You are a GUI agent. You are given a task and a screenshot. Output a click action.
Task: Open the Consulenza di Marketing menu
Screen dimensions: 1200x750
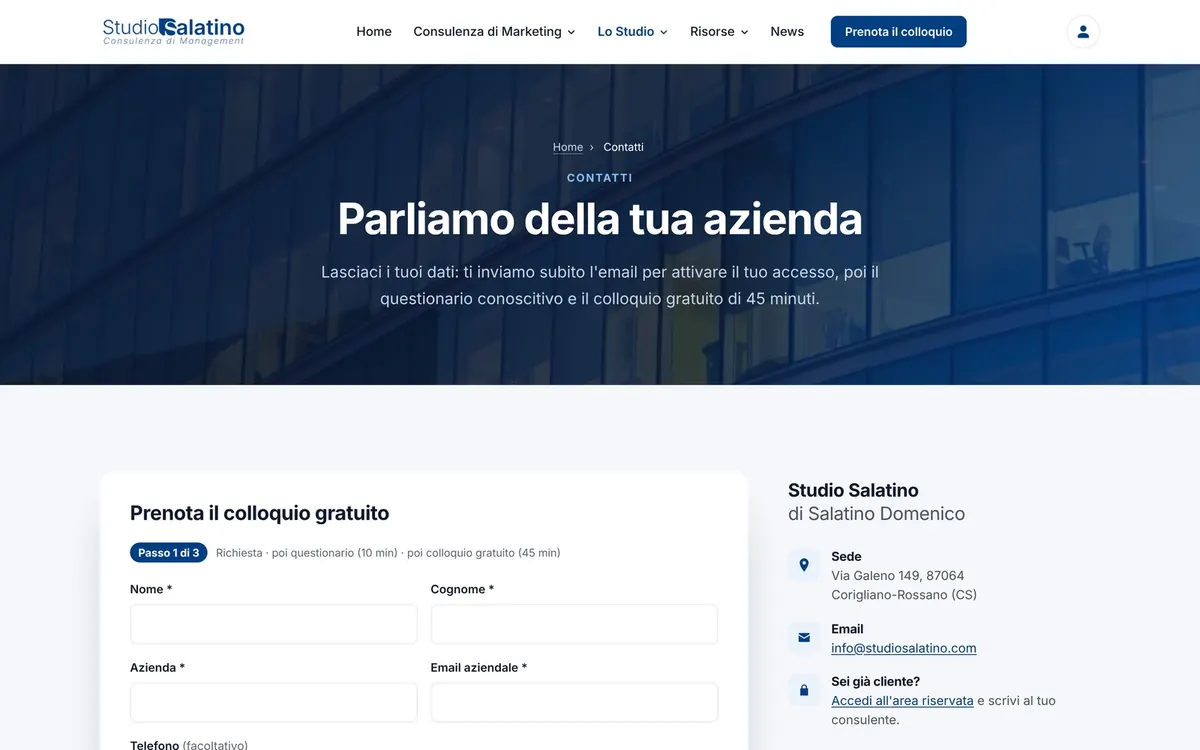[x=494, y=32]
